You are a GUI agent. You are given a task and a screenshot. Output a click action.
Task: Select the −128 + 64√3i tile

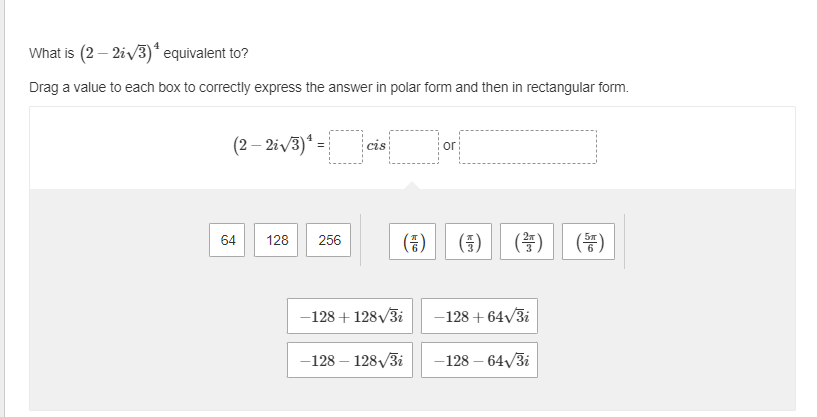[x=479, y=317]
